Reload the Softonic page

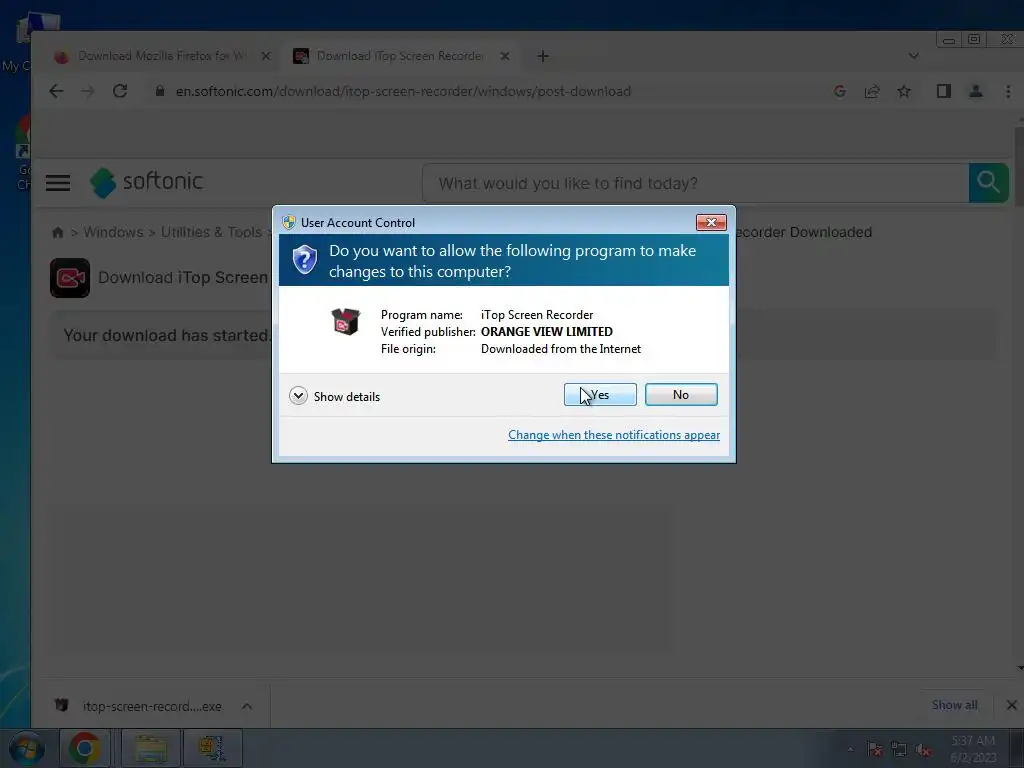pos(120,91)
